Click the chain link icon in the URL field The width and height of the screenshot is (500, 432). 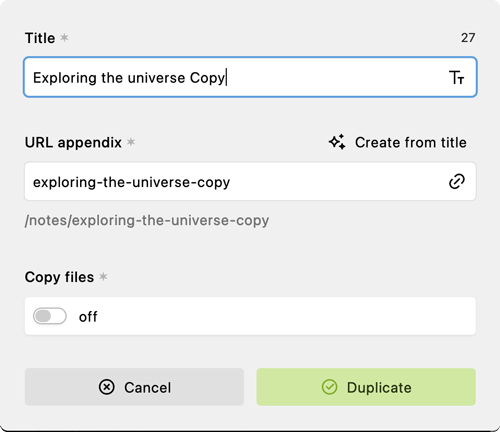click(457, 181)
